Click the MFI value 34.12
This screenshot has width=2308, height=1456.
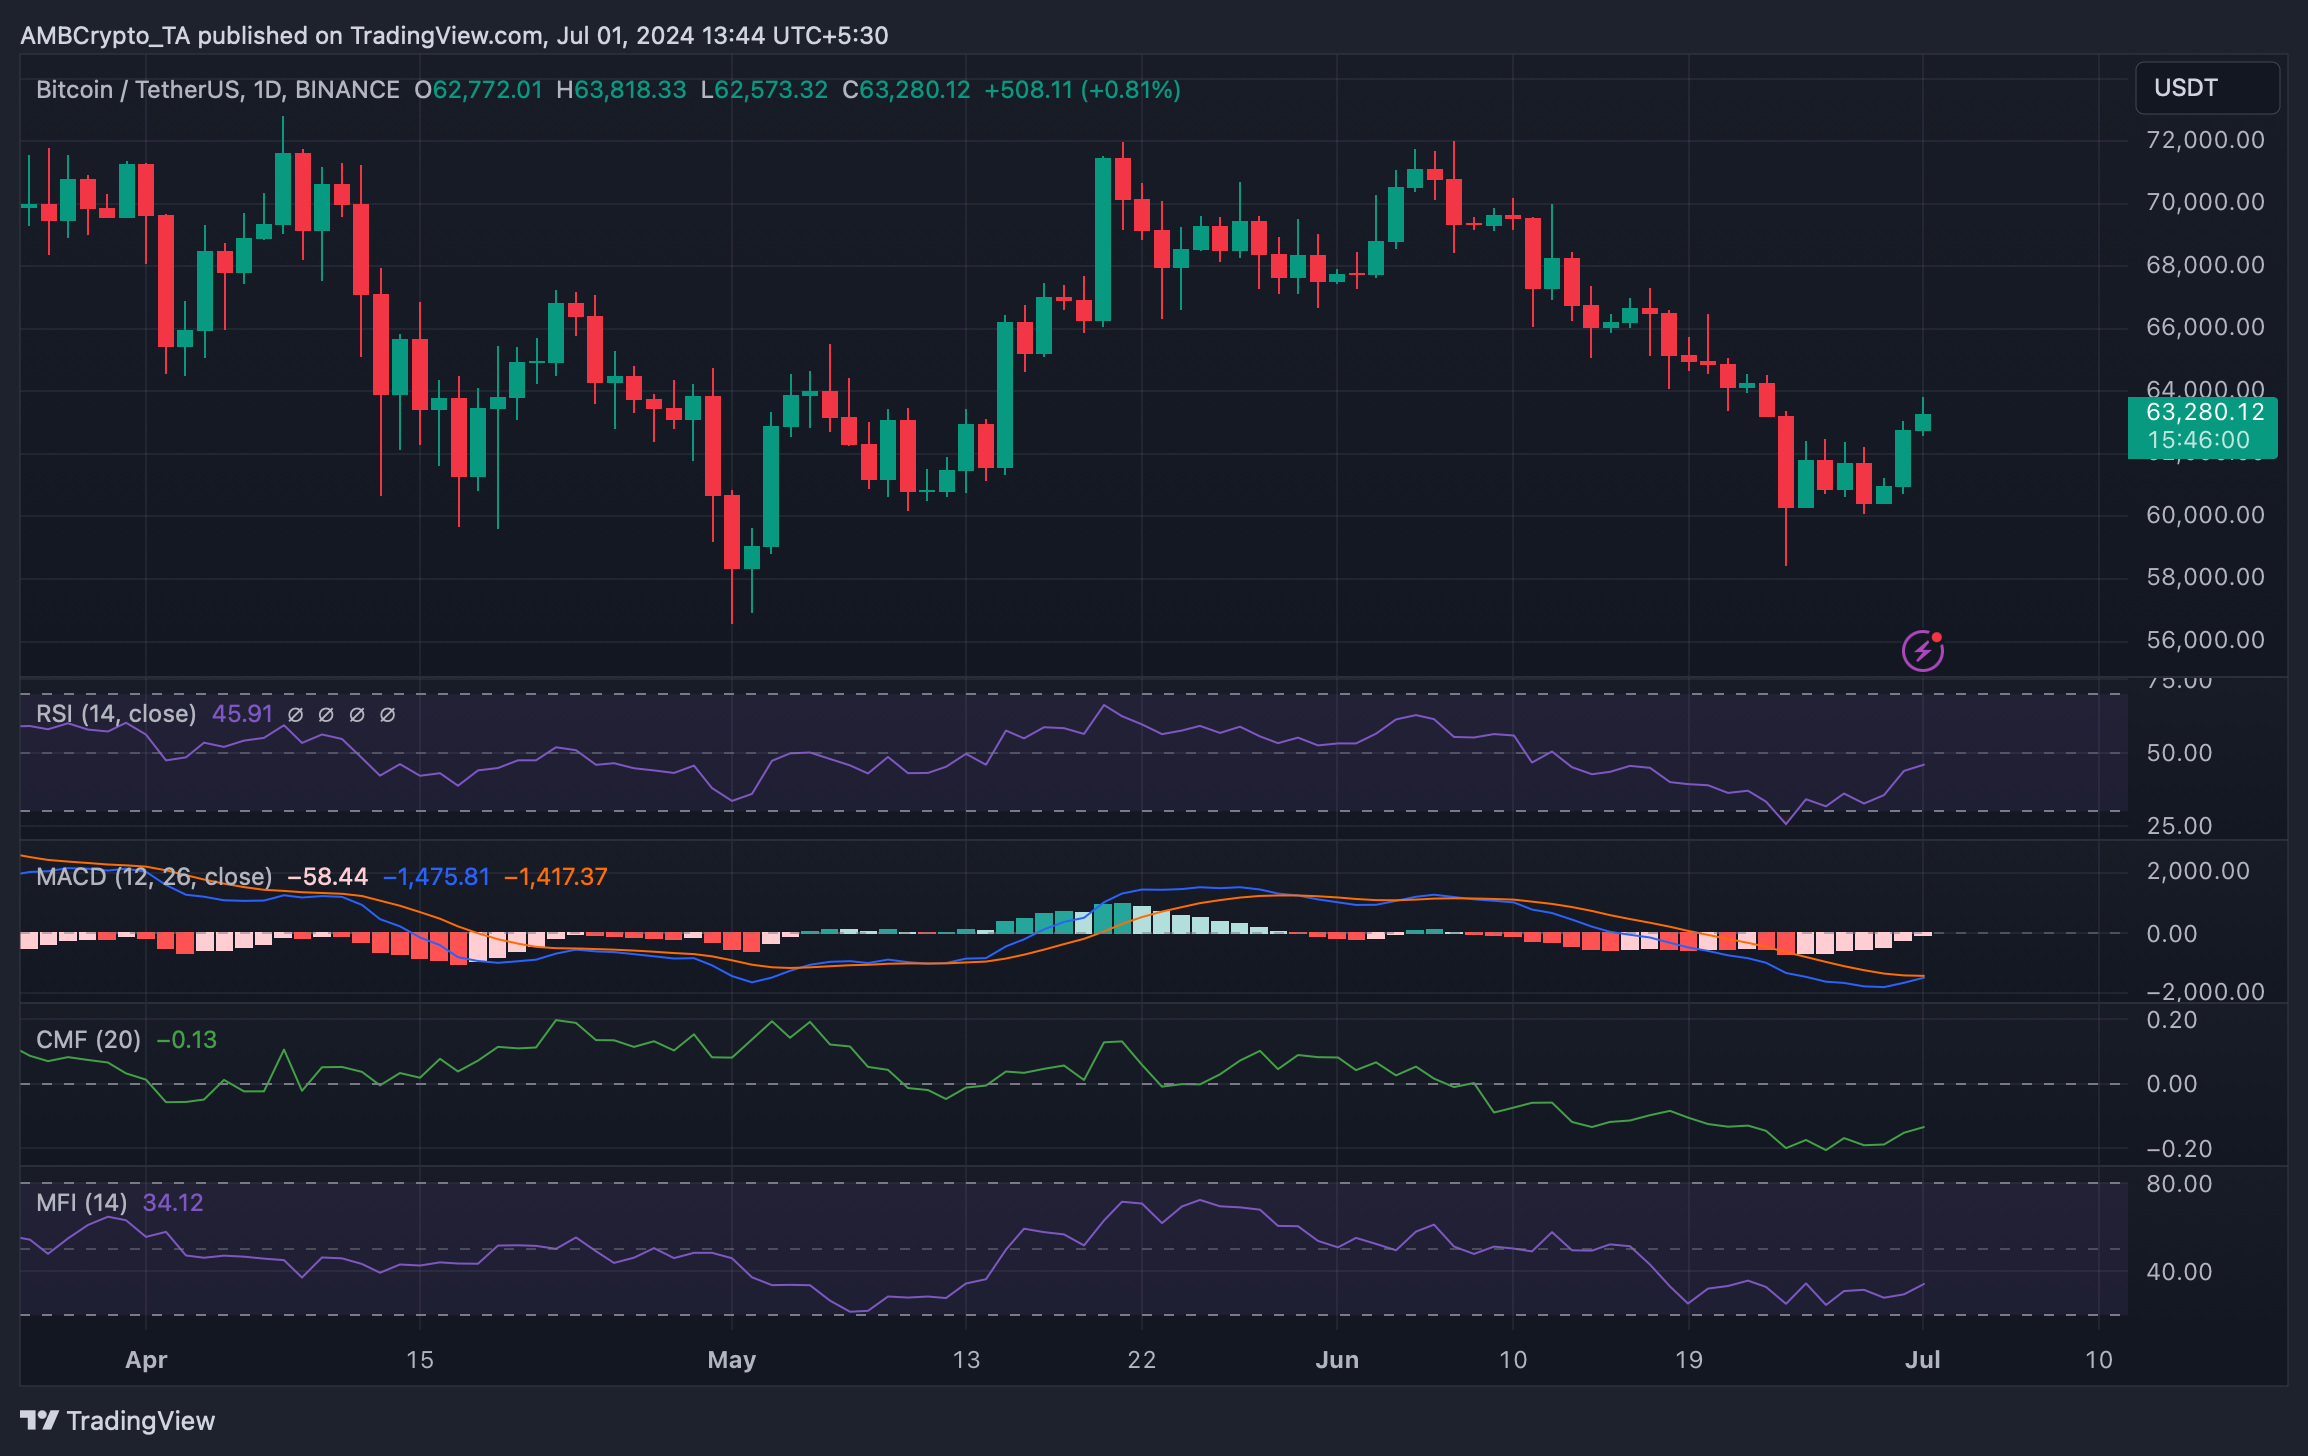[x=173, y=1203]
